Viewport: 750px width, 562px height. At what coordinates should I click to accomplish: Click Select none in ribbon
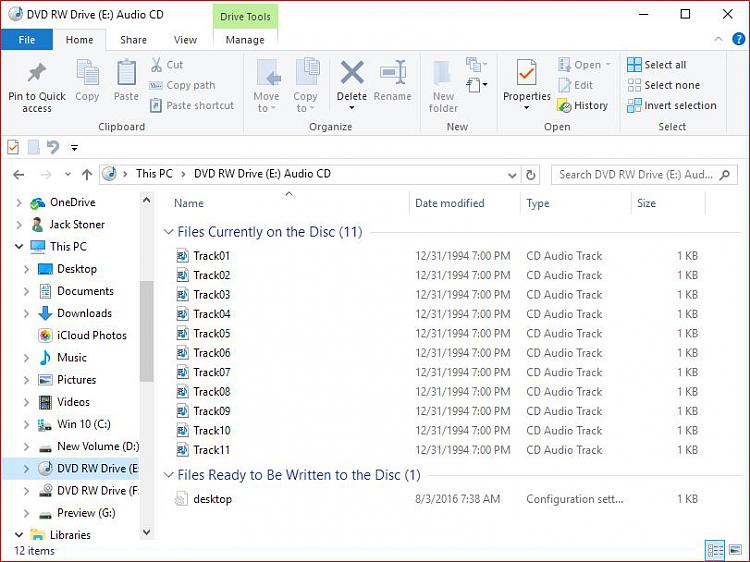coord(664,85)
